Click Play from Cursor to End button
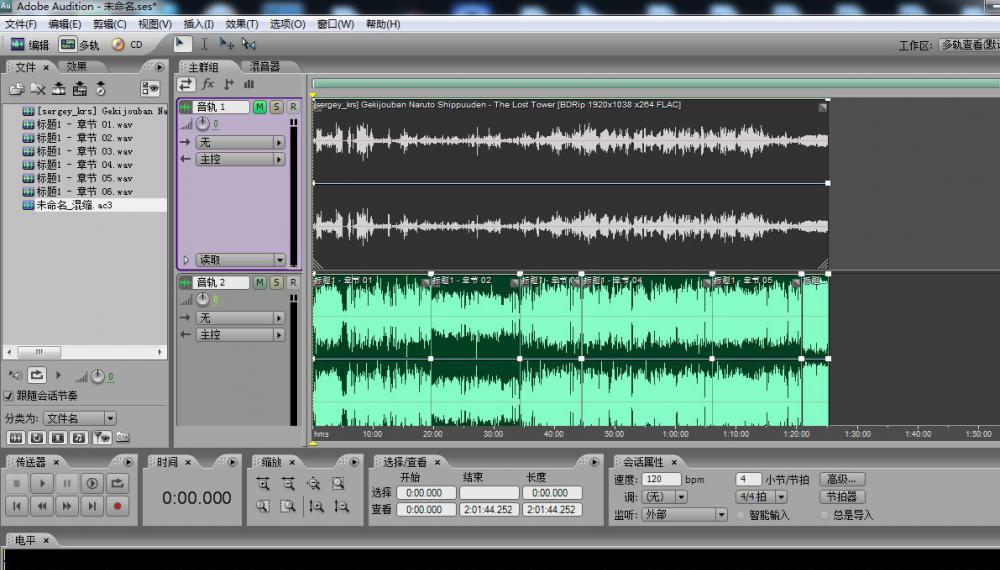Viewport: 1000px width, 570px height. [92, 483]
